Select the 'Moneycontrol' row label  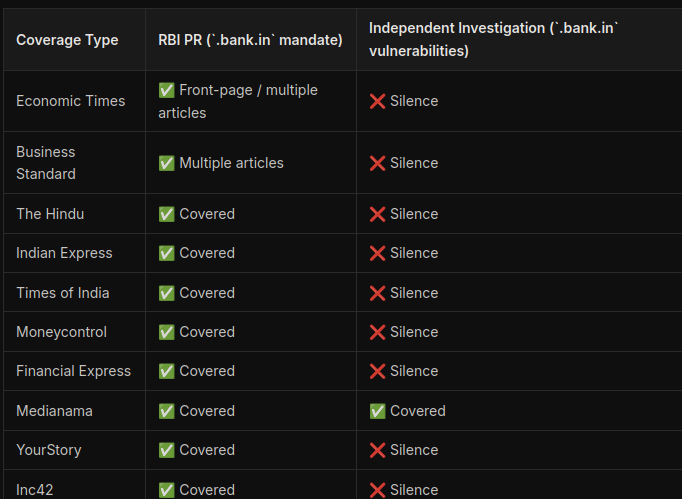(61, 332)
